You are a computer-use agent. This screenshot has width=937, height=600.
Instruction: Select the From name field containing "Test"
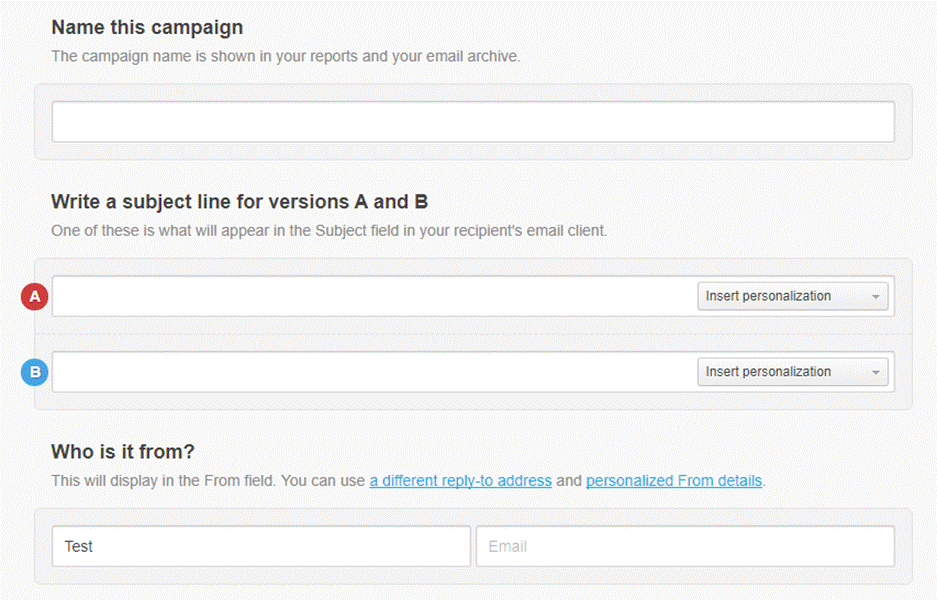click(x=260, y=547)
